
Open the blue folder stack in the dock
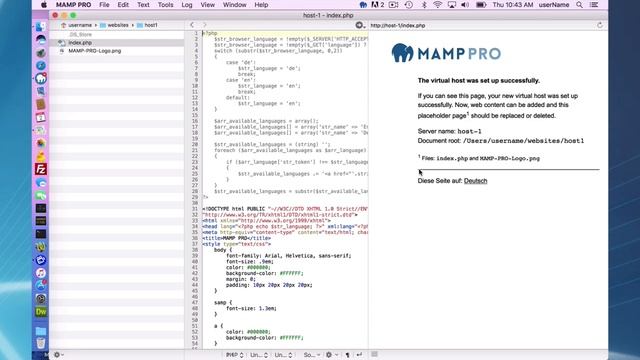coord(40,330)
